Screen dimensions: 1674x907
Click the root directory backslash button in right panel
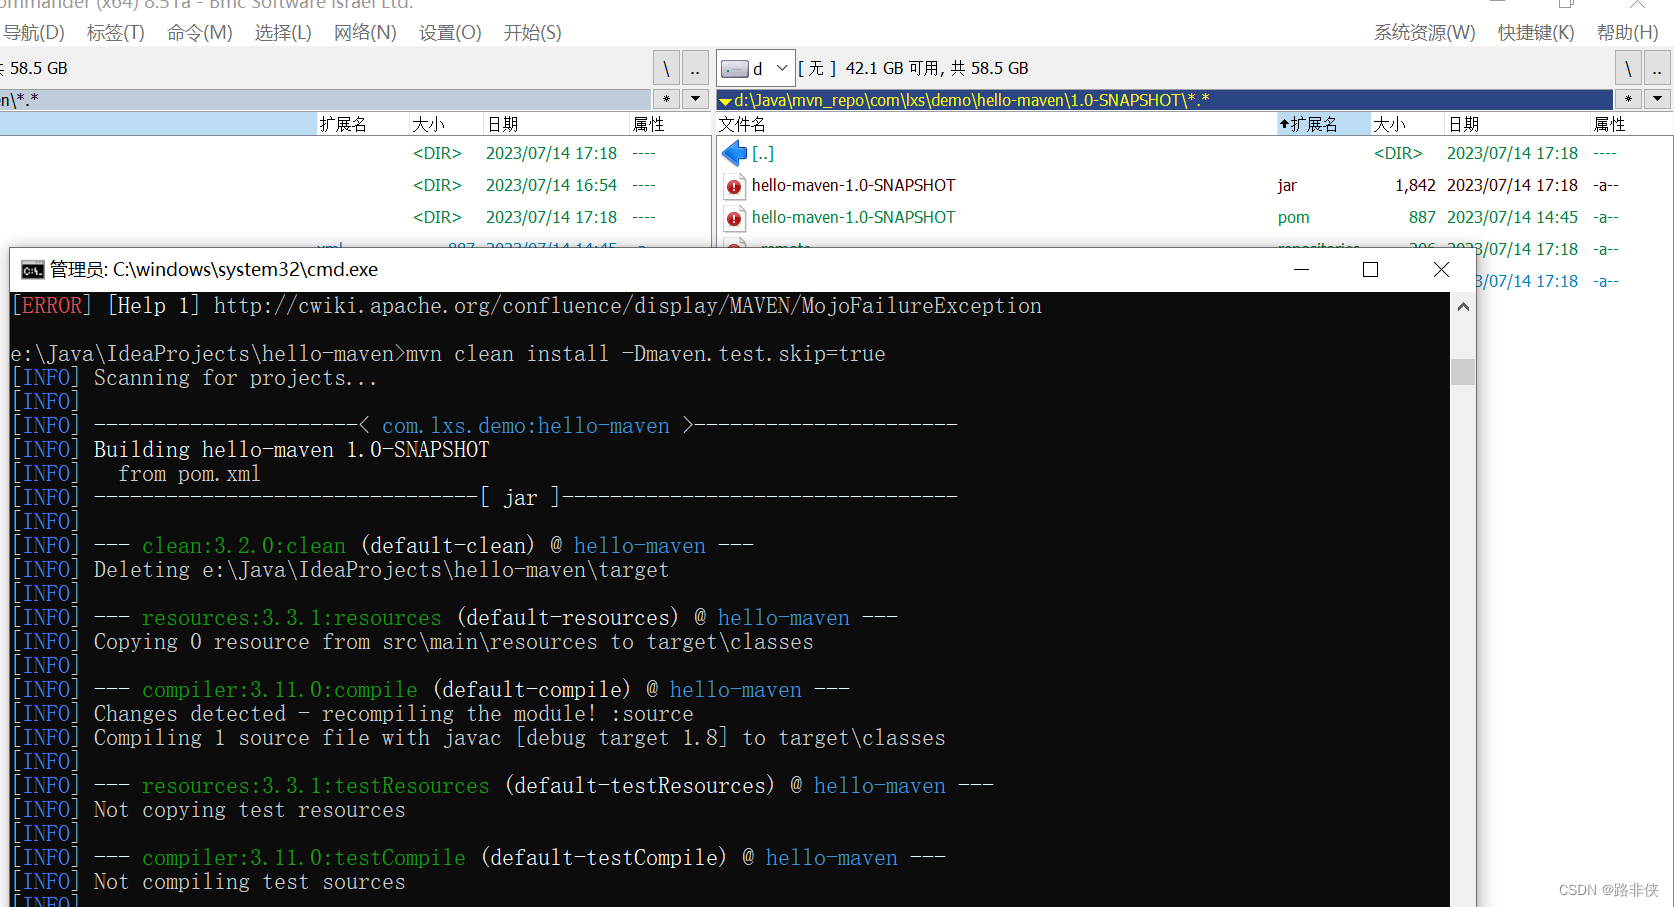pyautogui.click(x=1628, y=68)
